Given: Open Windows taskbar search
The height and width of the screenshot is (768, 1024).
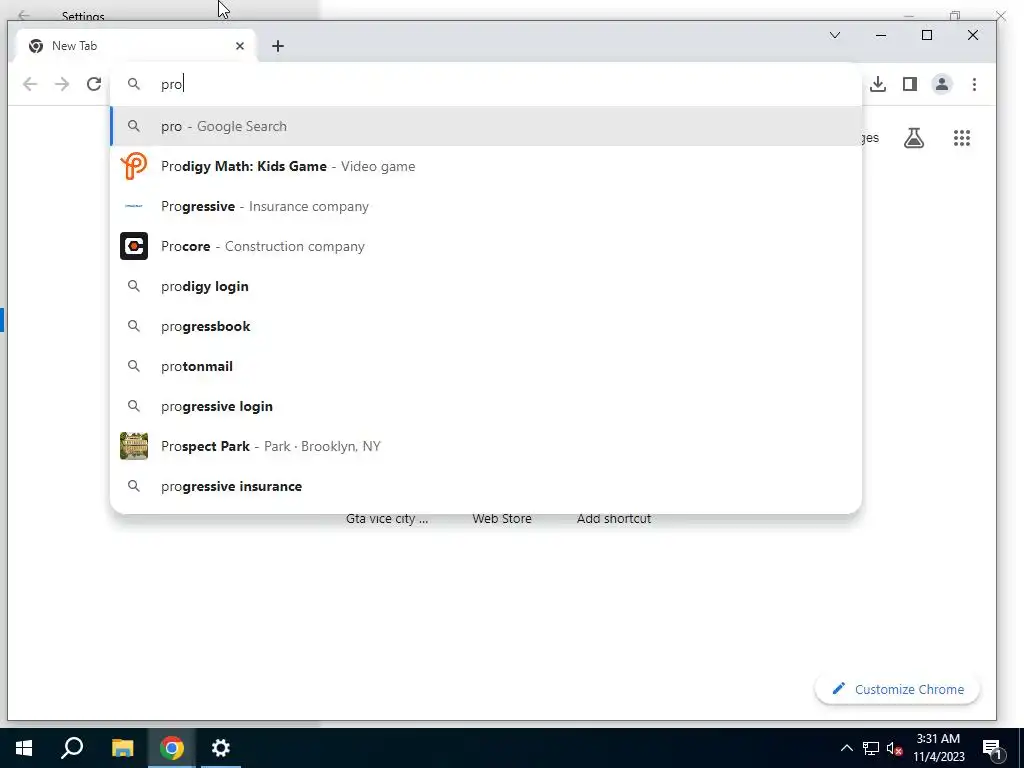Looking at the screenshot, I should (72, 748).
